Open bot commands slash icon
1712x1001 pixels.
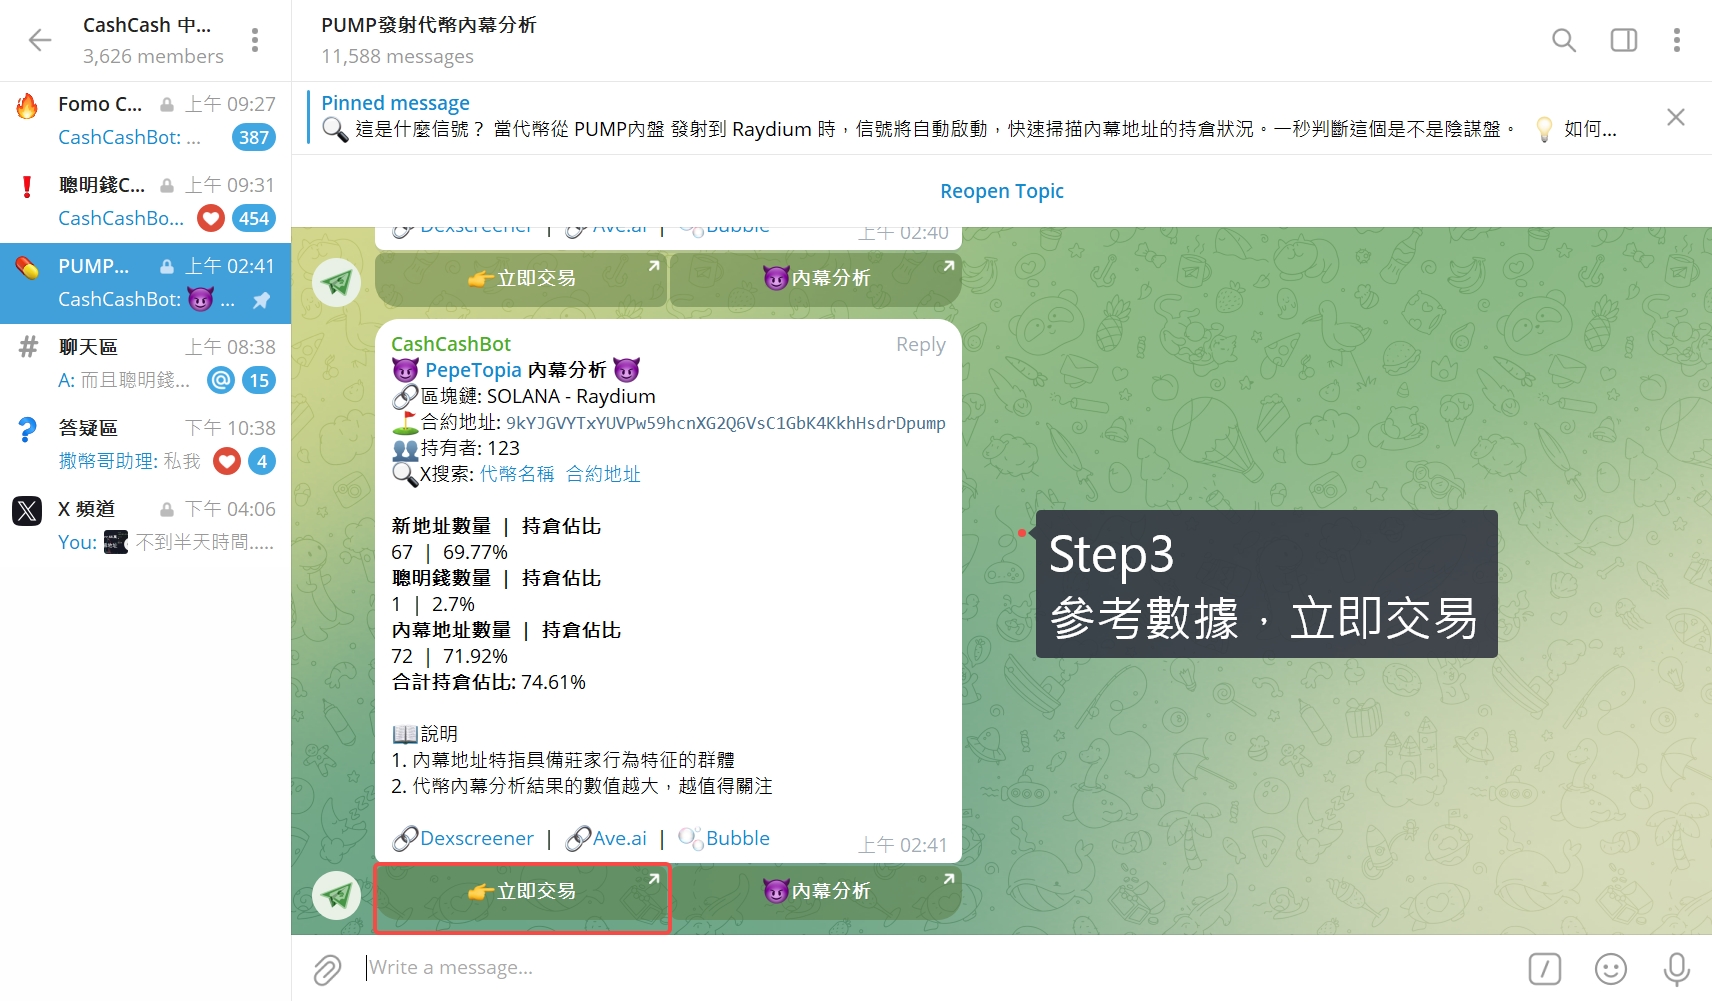[1544, 968]
